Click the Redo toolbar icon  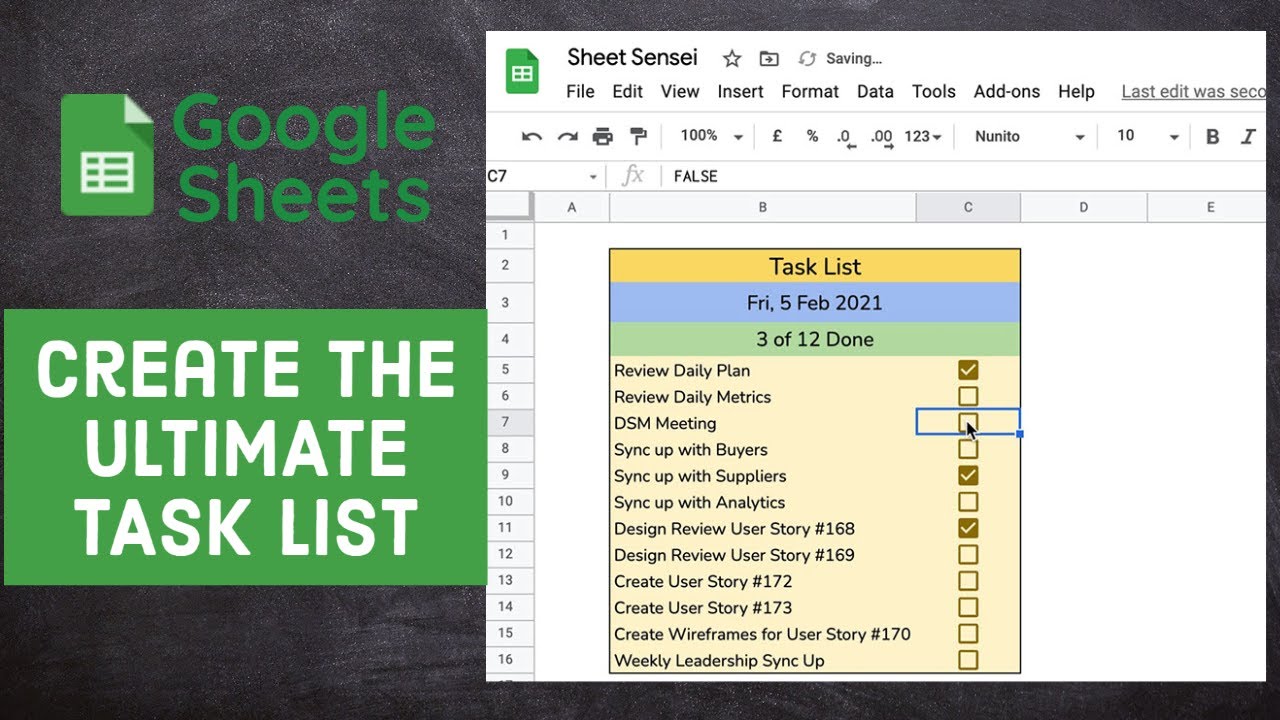coord(568,136)
